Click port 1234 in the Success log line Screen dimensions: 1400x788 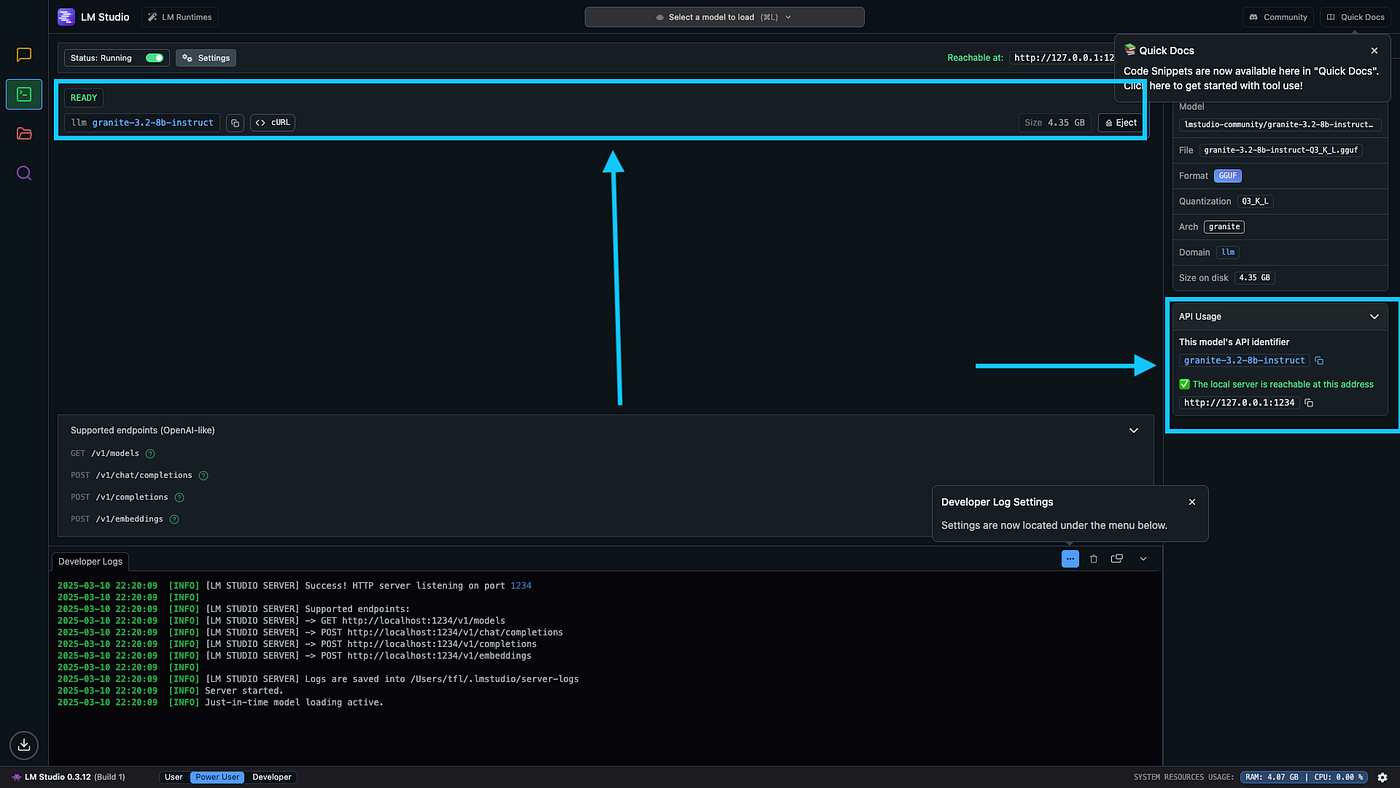(521, 586)
